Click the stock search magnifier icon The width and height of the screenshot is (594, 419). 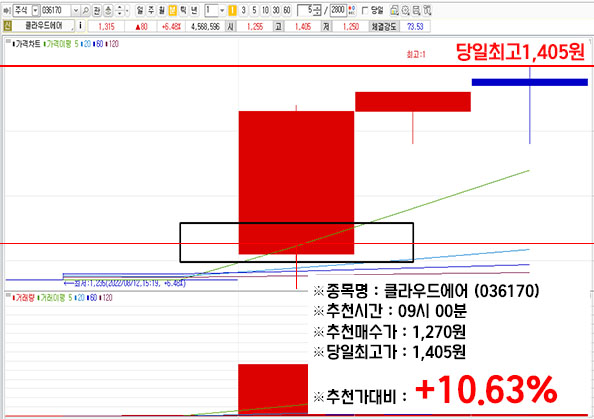pyautogui.click(x=86, y=11)
